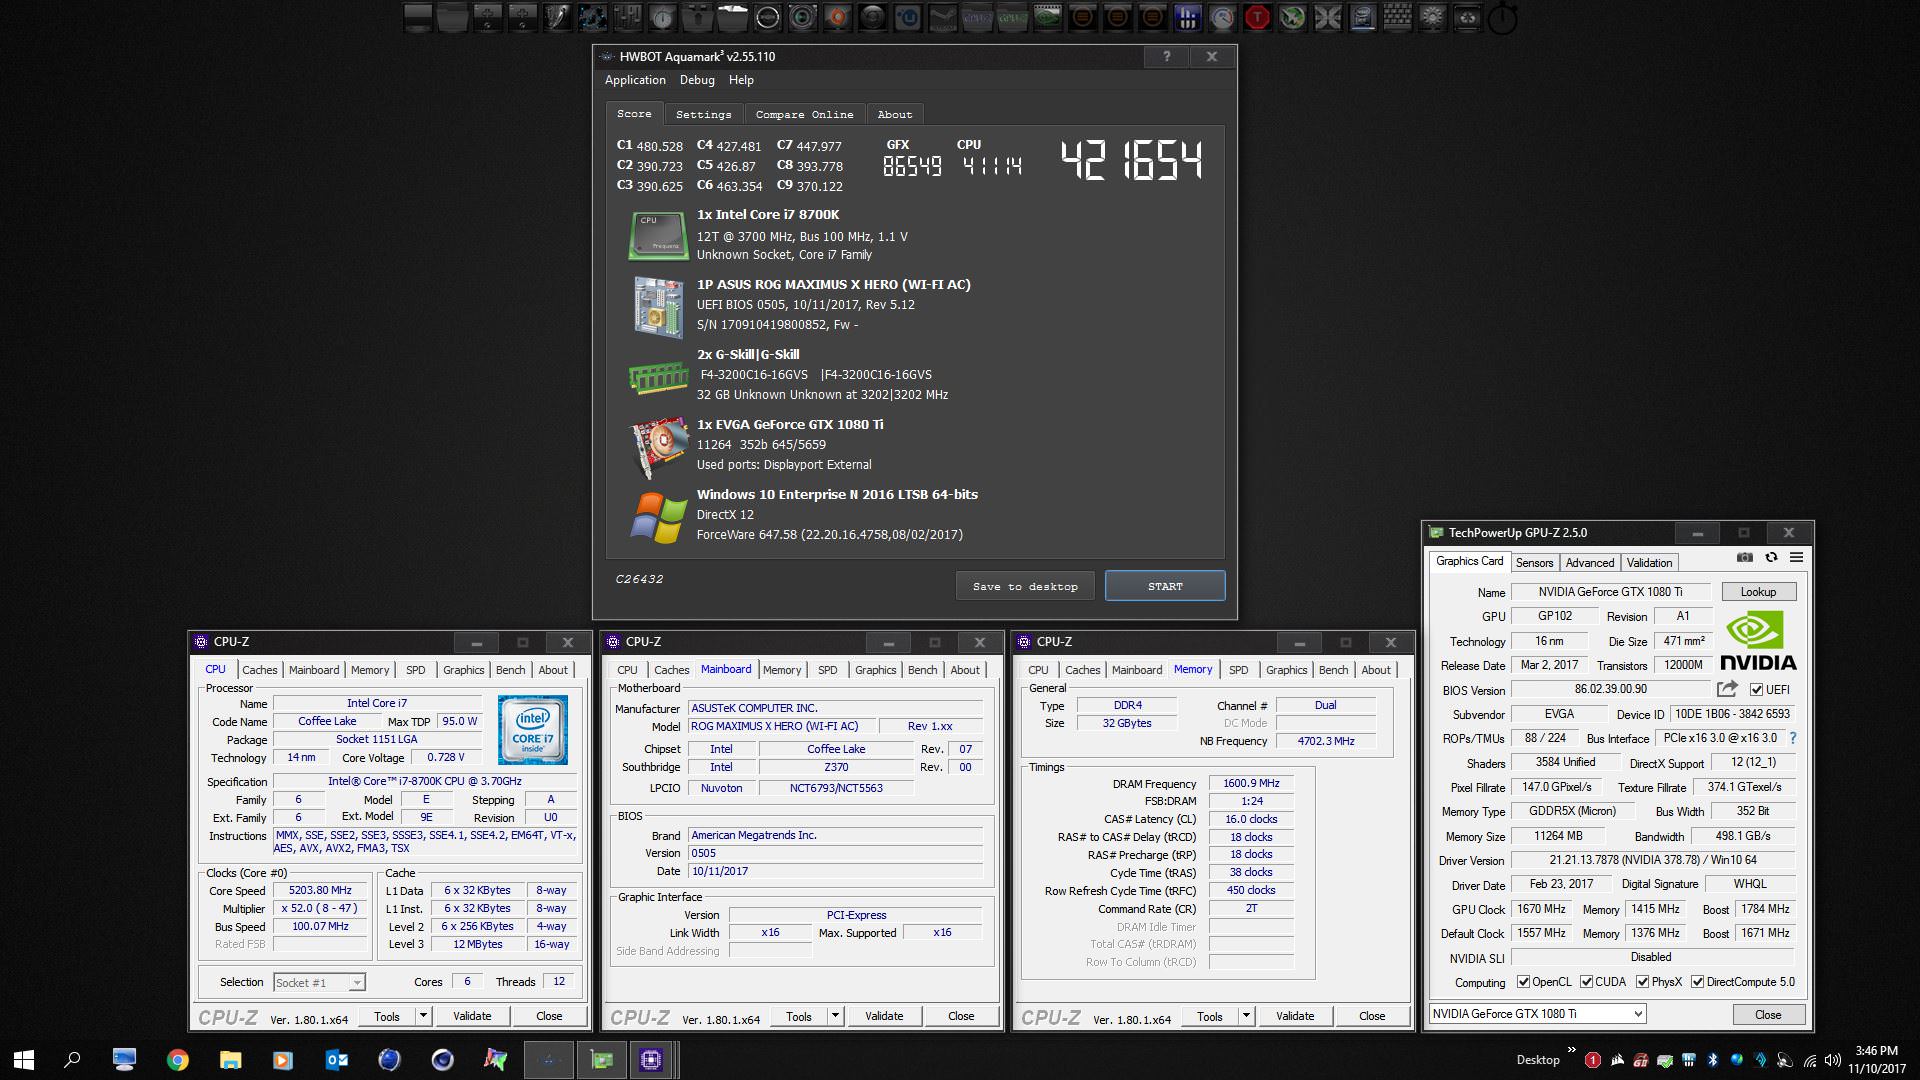This screenshot has width=1920, height=1080.
Task: Toggle the OpenCL checkbox
Action: tap(1523, 982)
